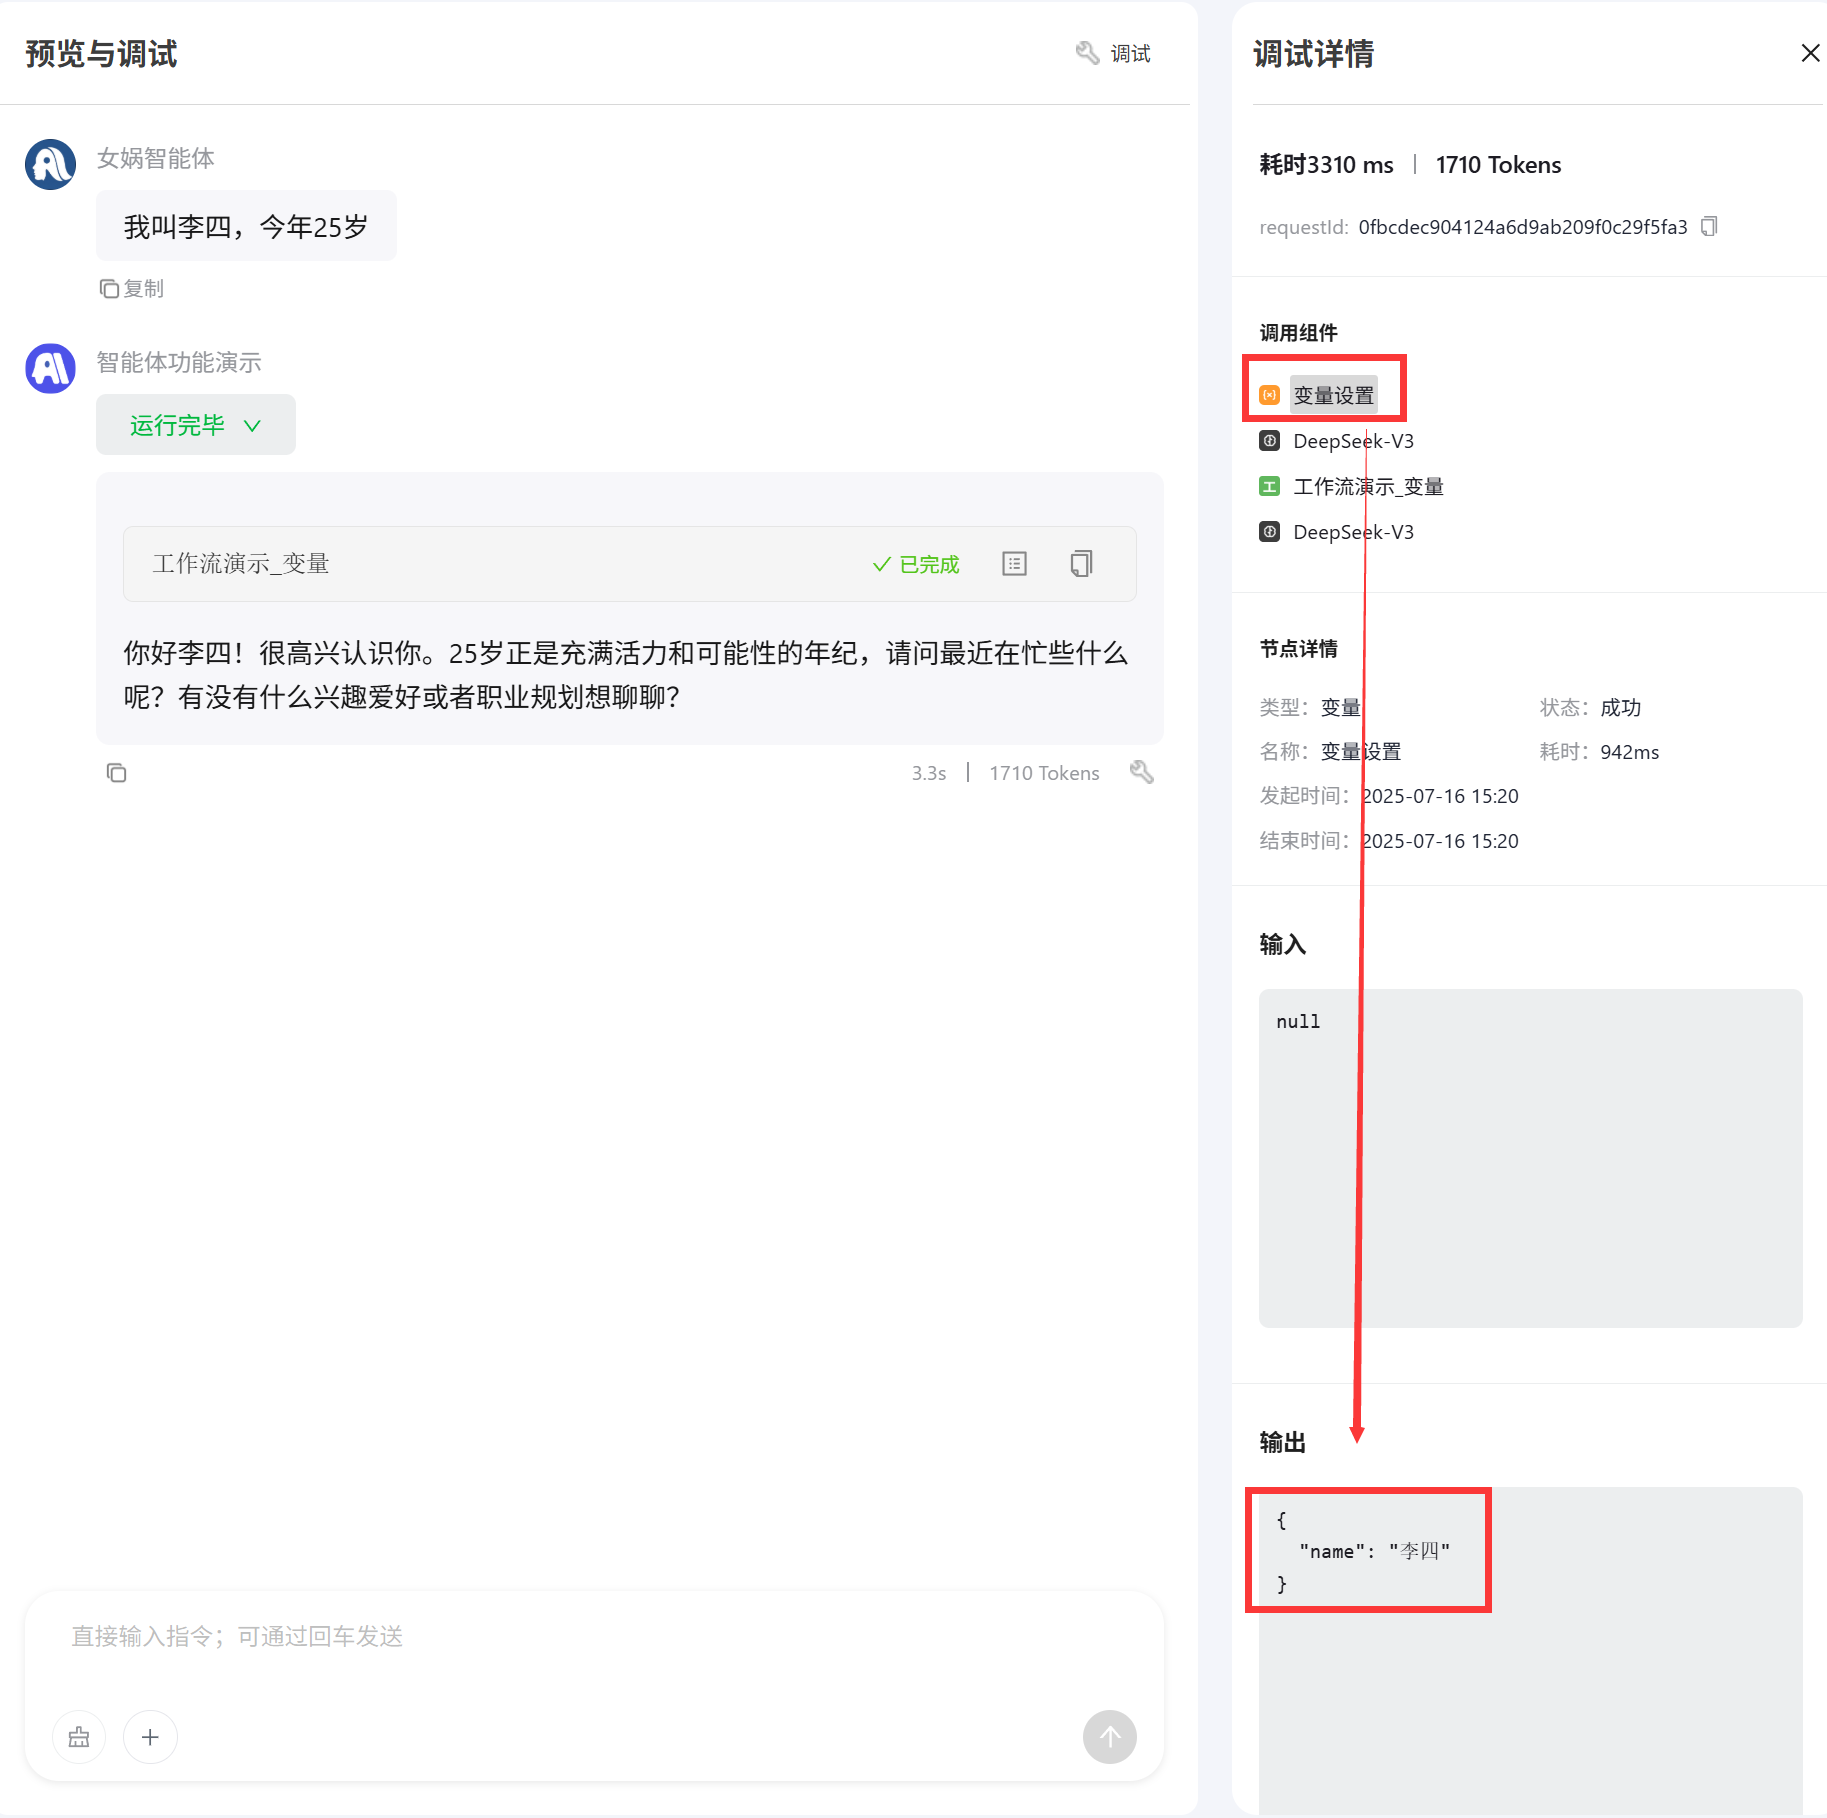Click the 女娲智能体 user avatar
1827x1818 pixels.
coord(50,164)
